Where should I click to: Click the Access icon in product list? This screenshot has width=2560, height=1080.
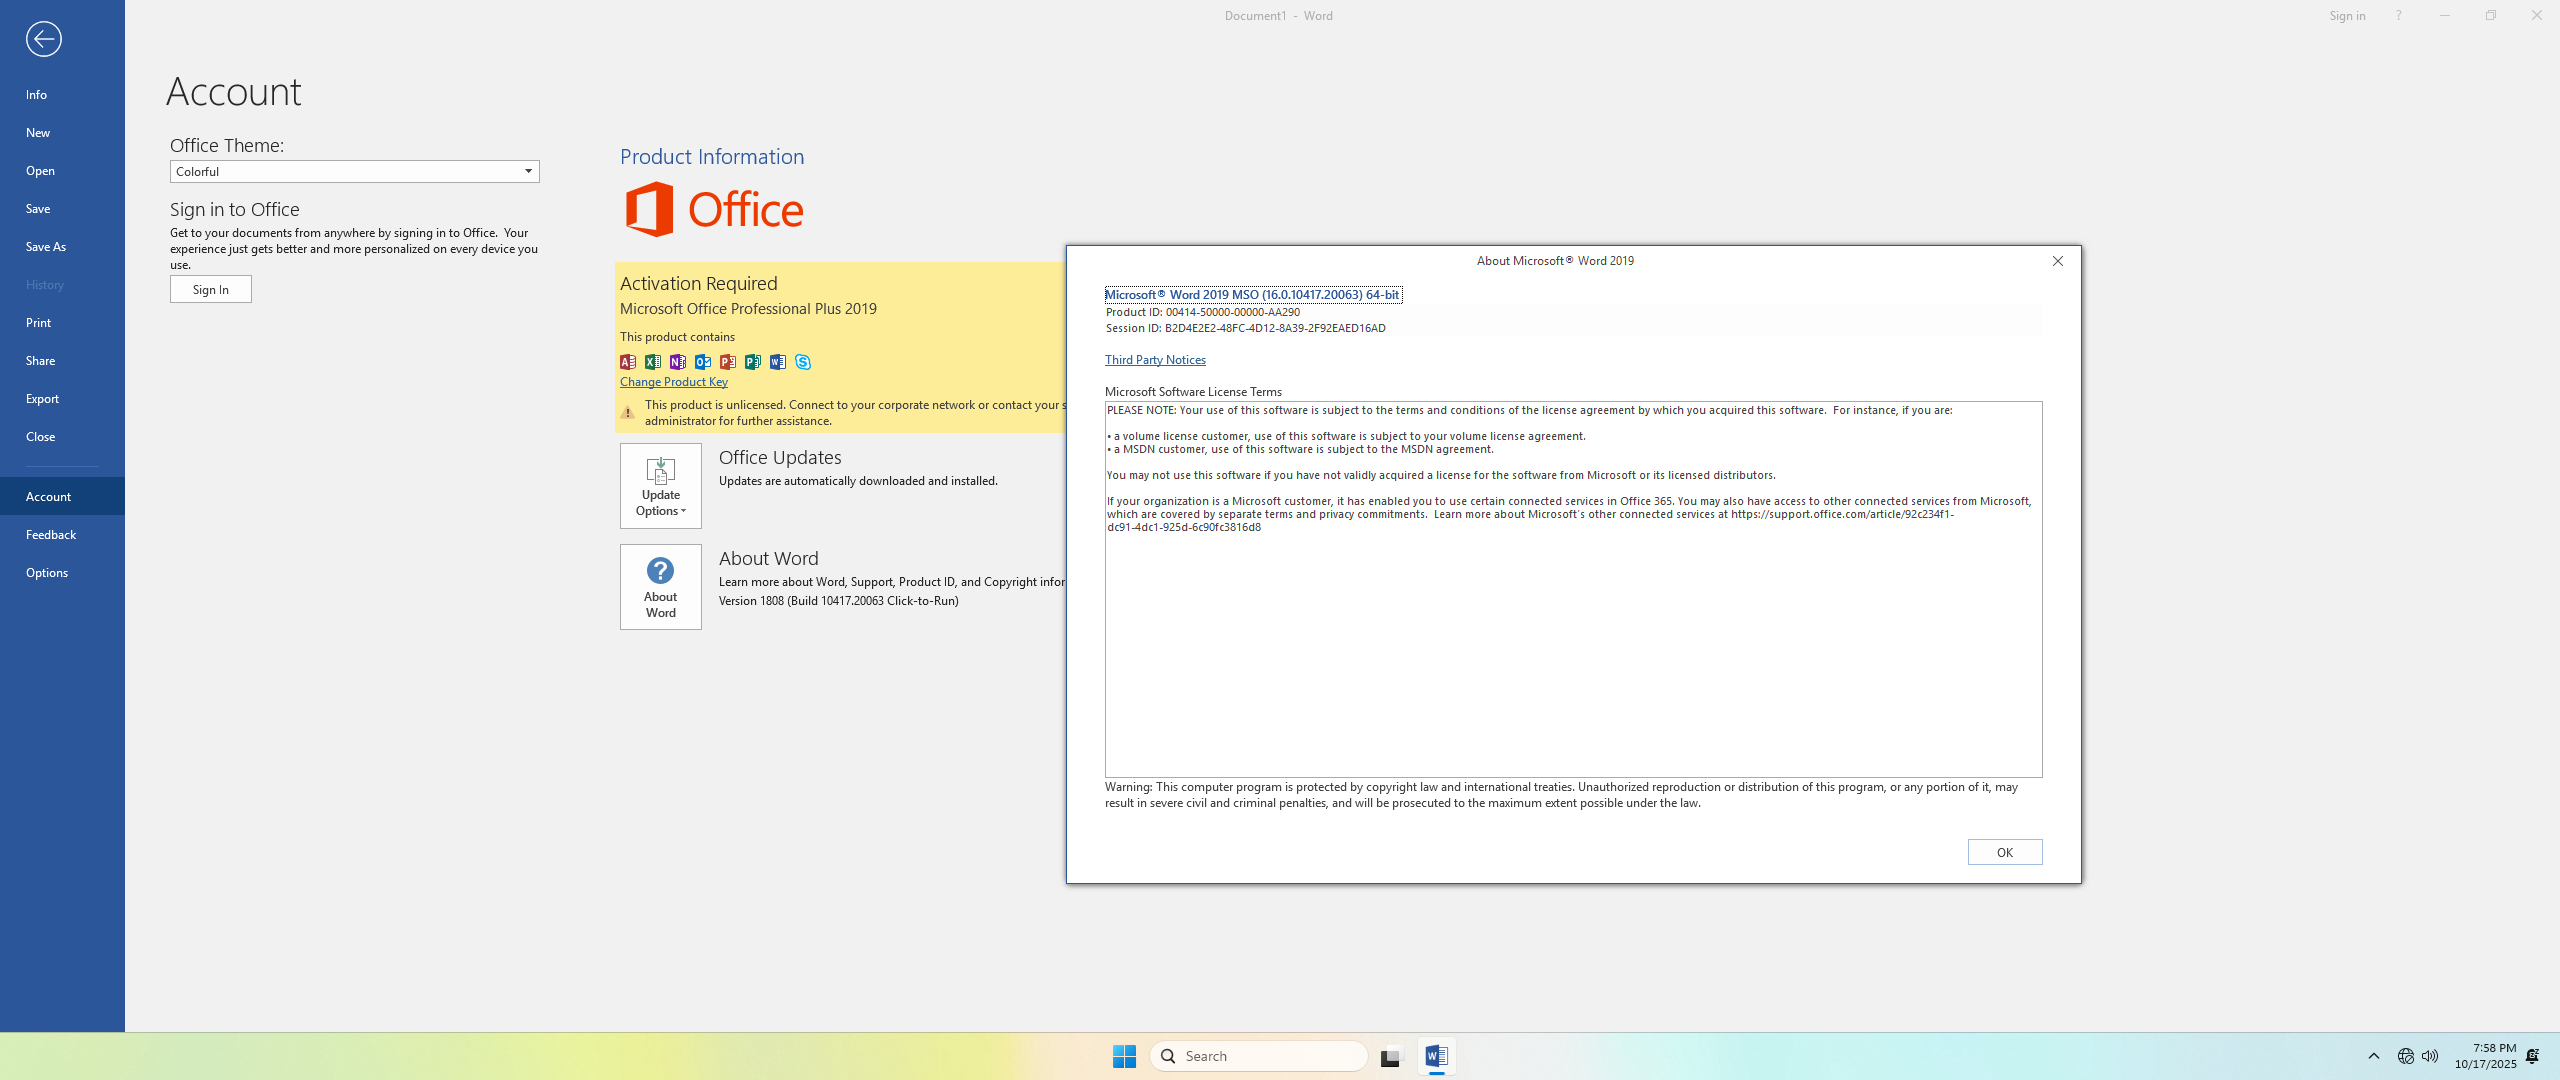(x=628, y=362)
